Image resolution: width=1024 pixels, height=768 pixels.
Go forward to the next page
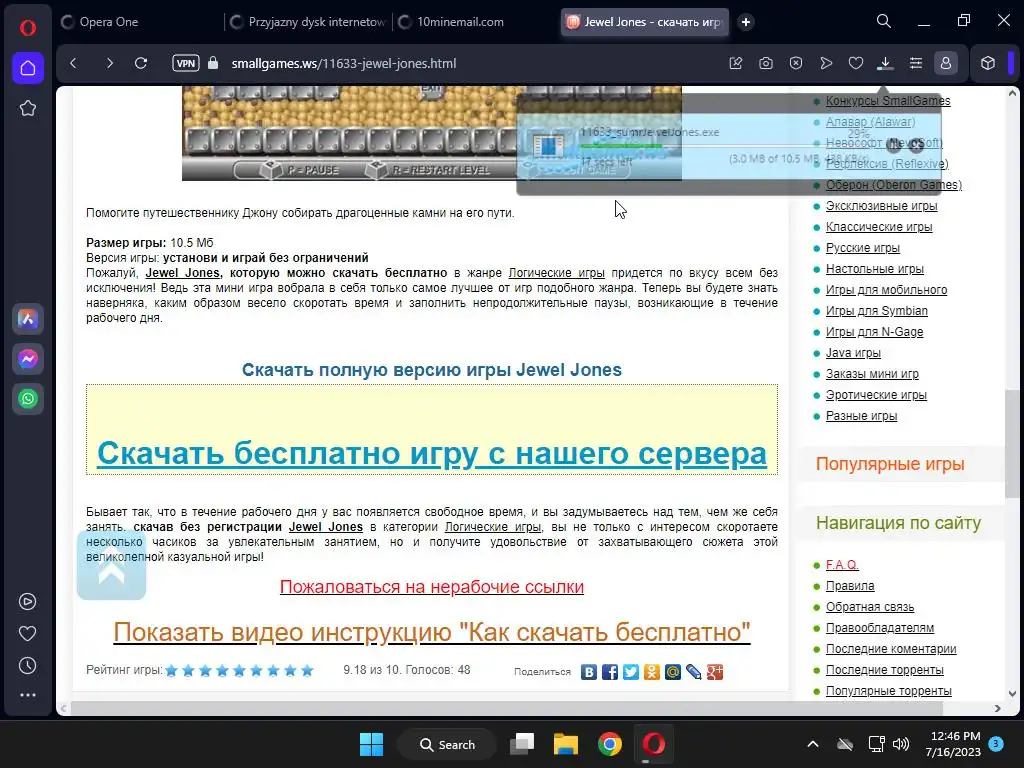109,63
